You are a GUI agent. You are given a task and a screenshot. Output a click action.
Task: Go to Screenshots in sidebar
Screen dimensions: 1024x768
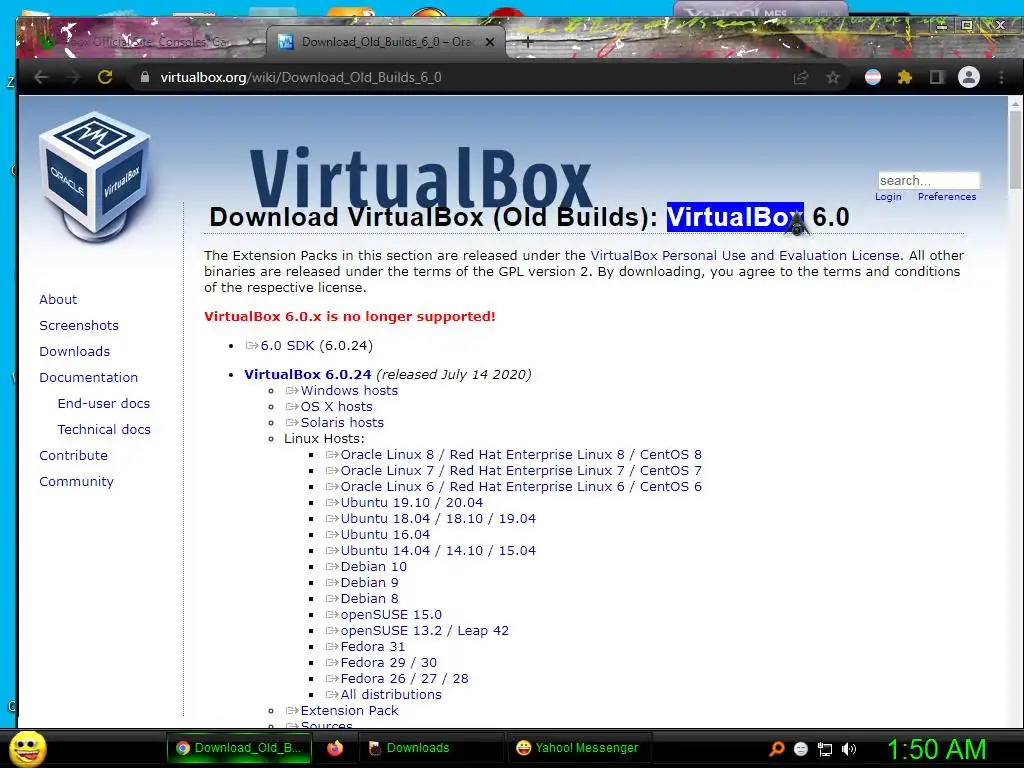(x=79, y=325)
